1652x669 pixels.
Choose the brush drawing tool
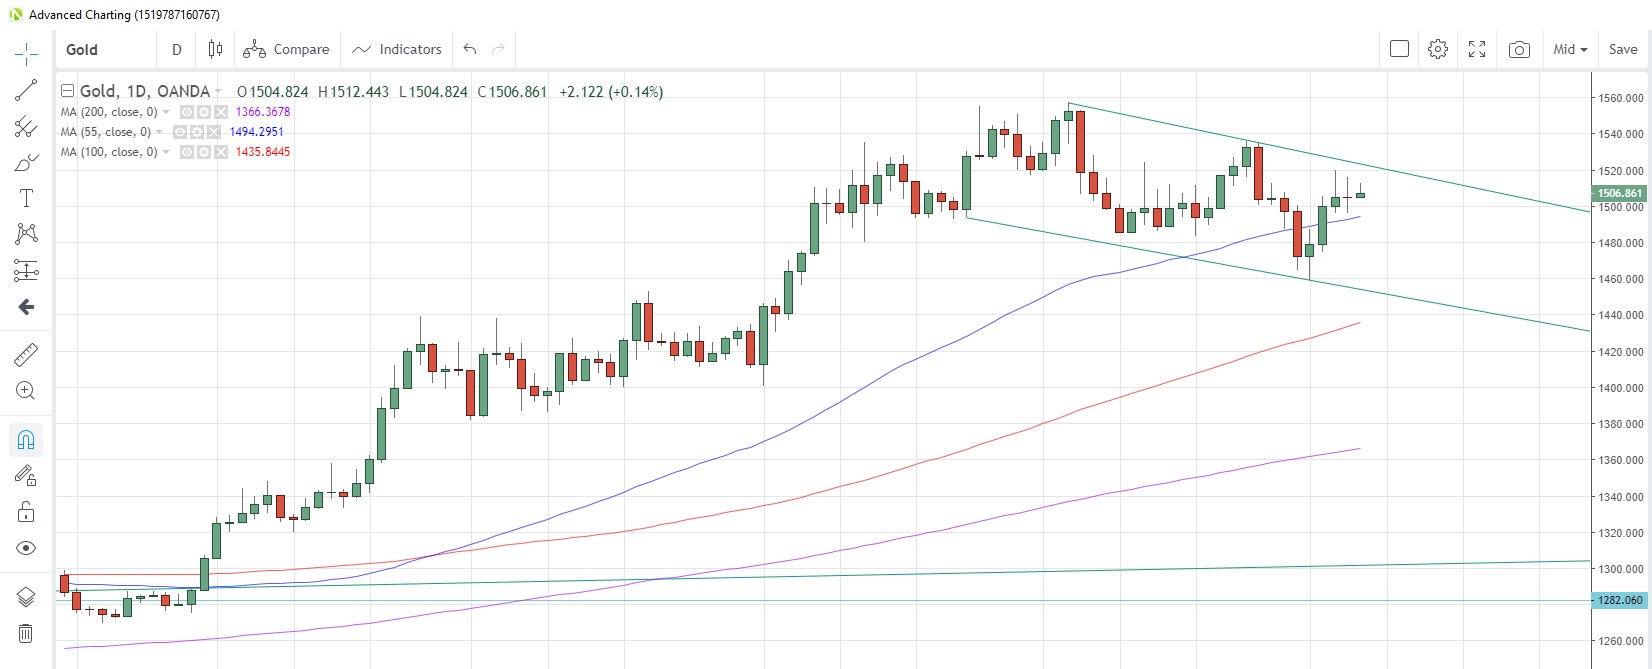26,162
